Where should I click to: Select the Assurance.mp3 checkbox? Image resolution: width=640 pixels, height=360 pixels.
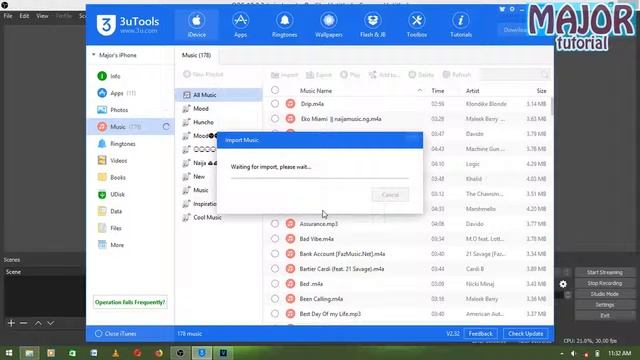pos(275,224)
